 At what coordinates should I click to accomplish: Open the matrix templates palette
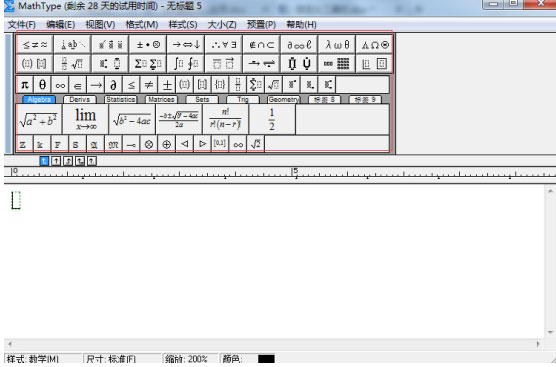(337, 64)
